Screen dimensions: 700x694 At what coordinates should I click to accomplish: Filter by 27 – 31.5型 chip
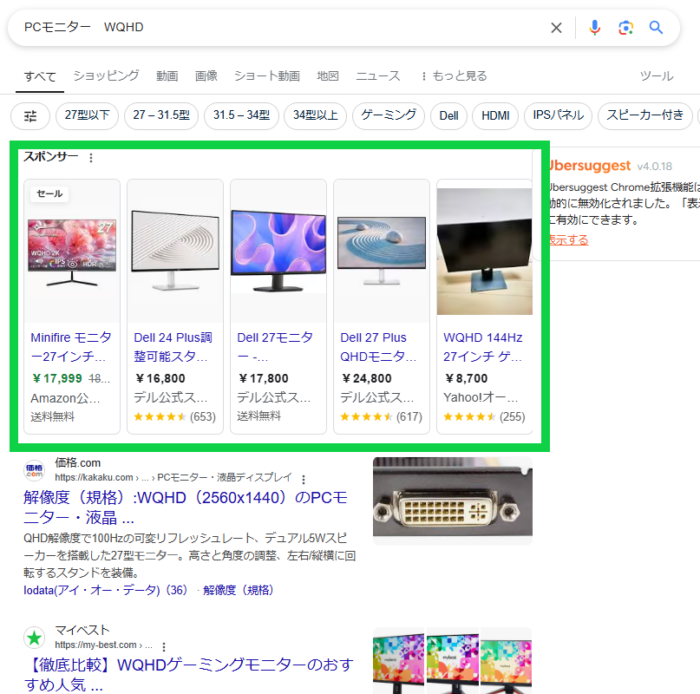[161, 116]
